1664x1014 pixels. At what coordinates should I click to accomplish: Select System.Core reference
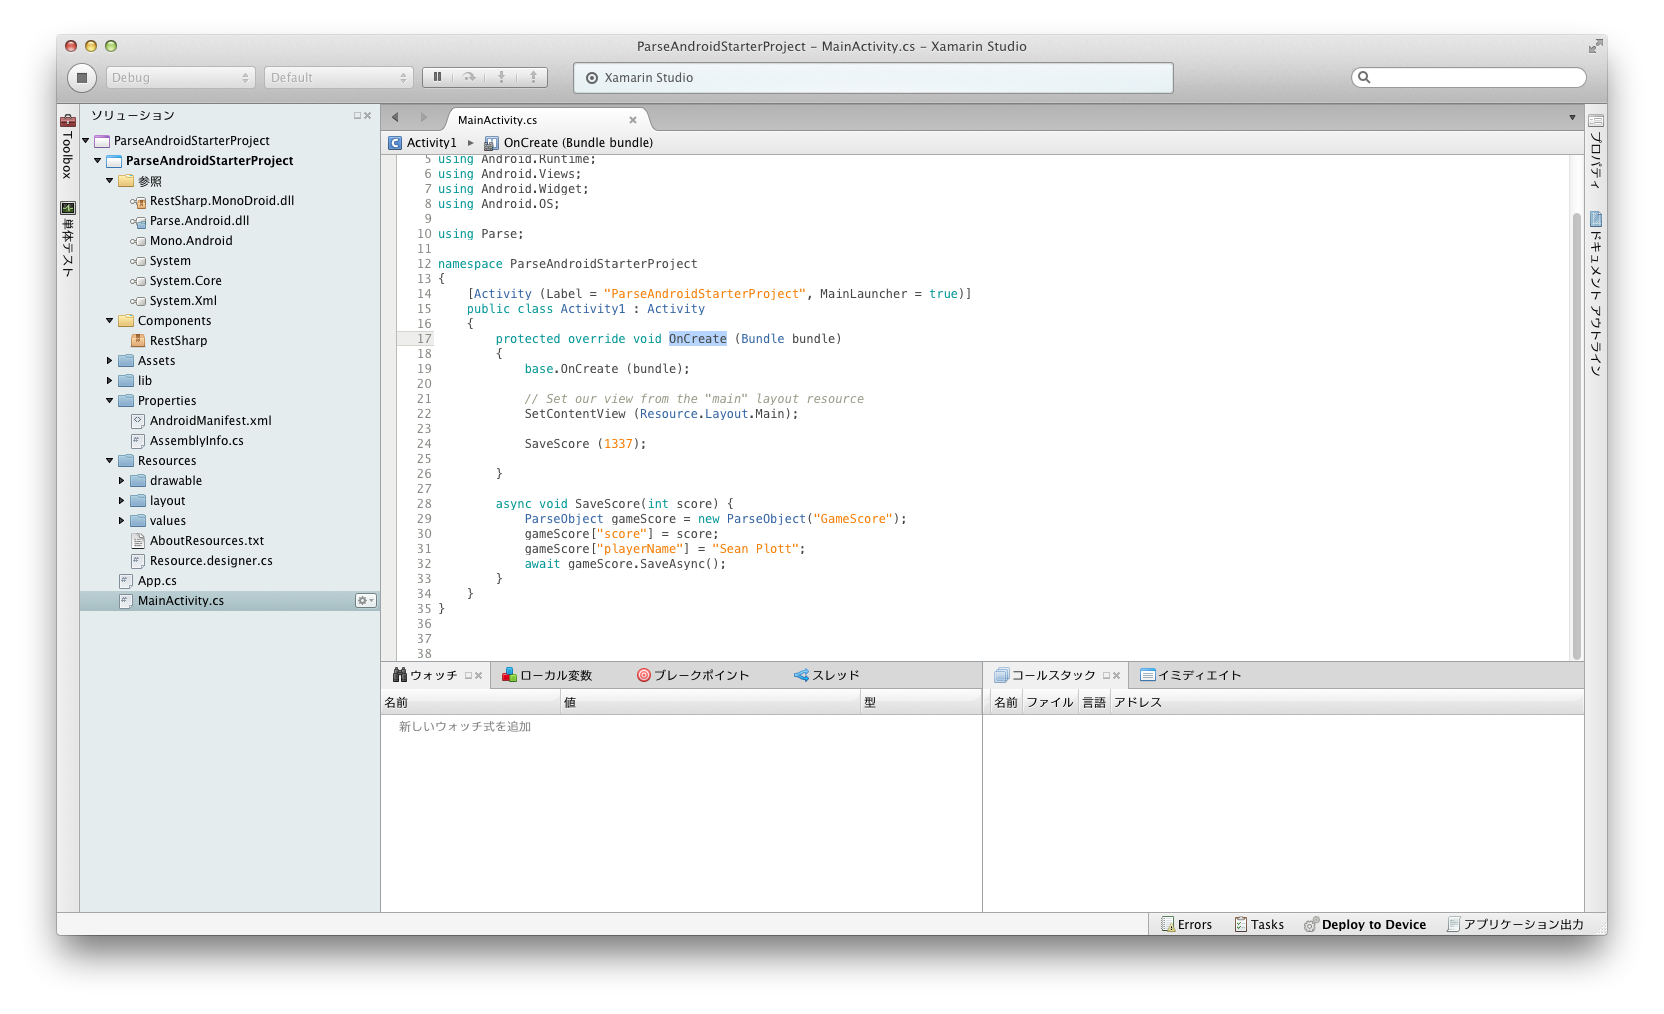[186, 281]
